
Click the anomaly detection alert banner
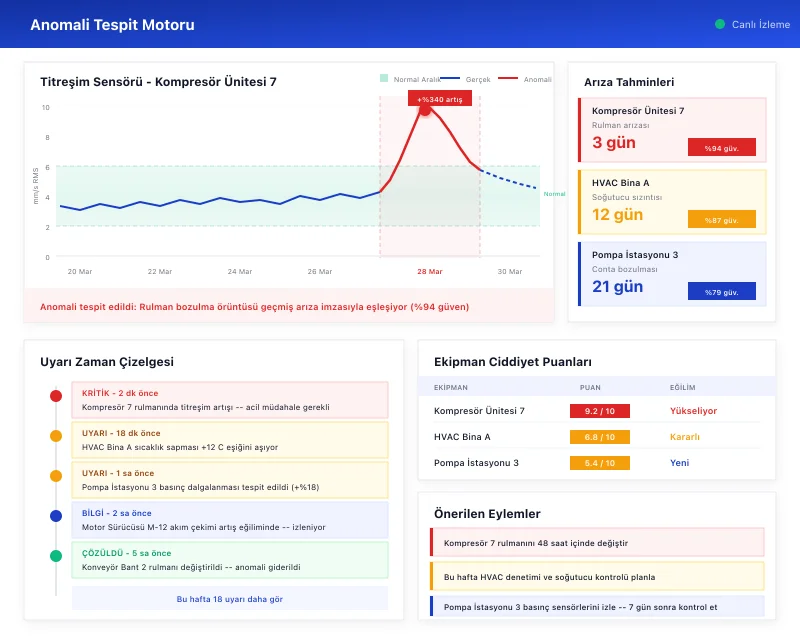[288, 307]
